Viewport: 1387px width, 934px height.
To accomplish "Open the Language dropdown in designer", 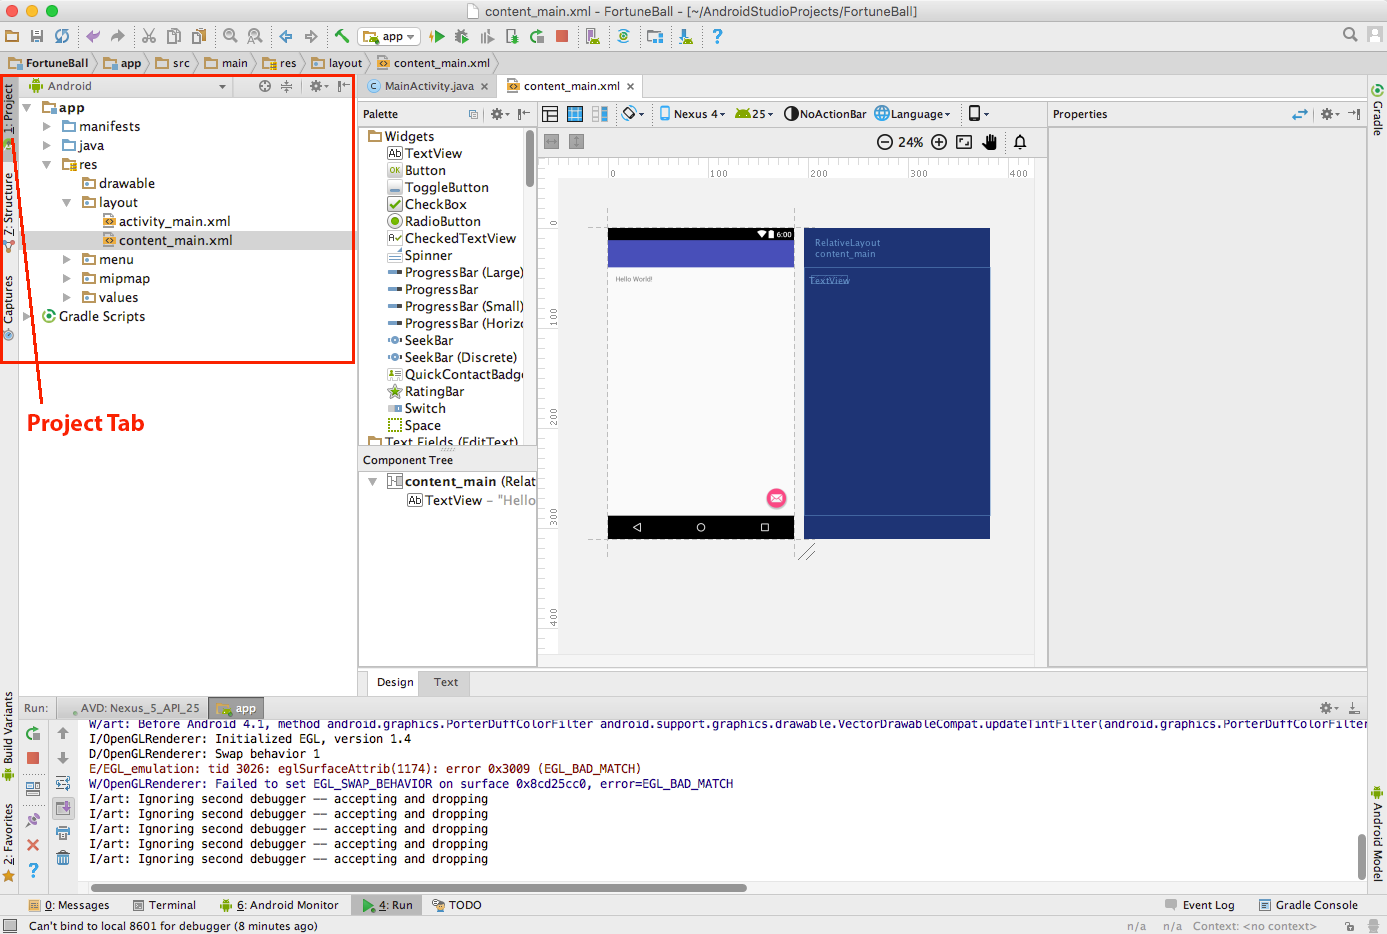I will (x=912, y=114).
